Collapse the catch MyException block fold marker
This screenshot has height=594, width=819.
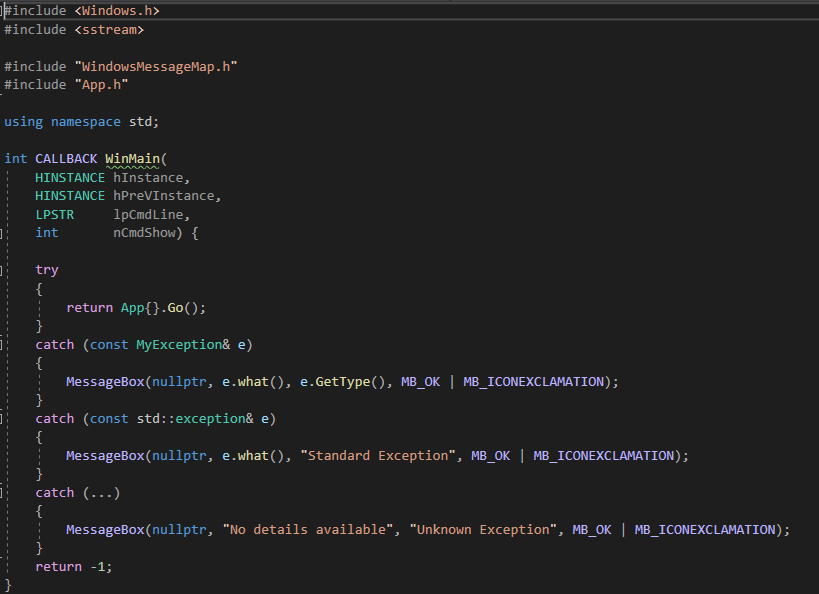point(1,344)
